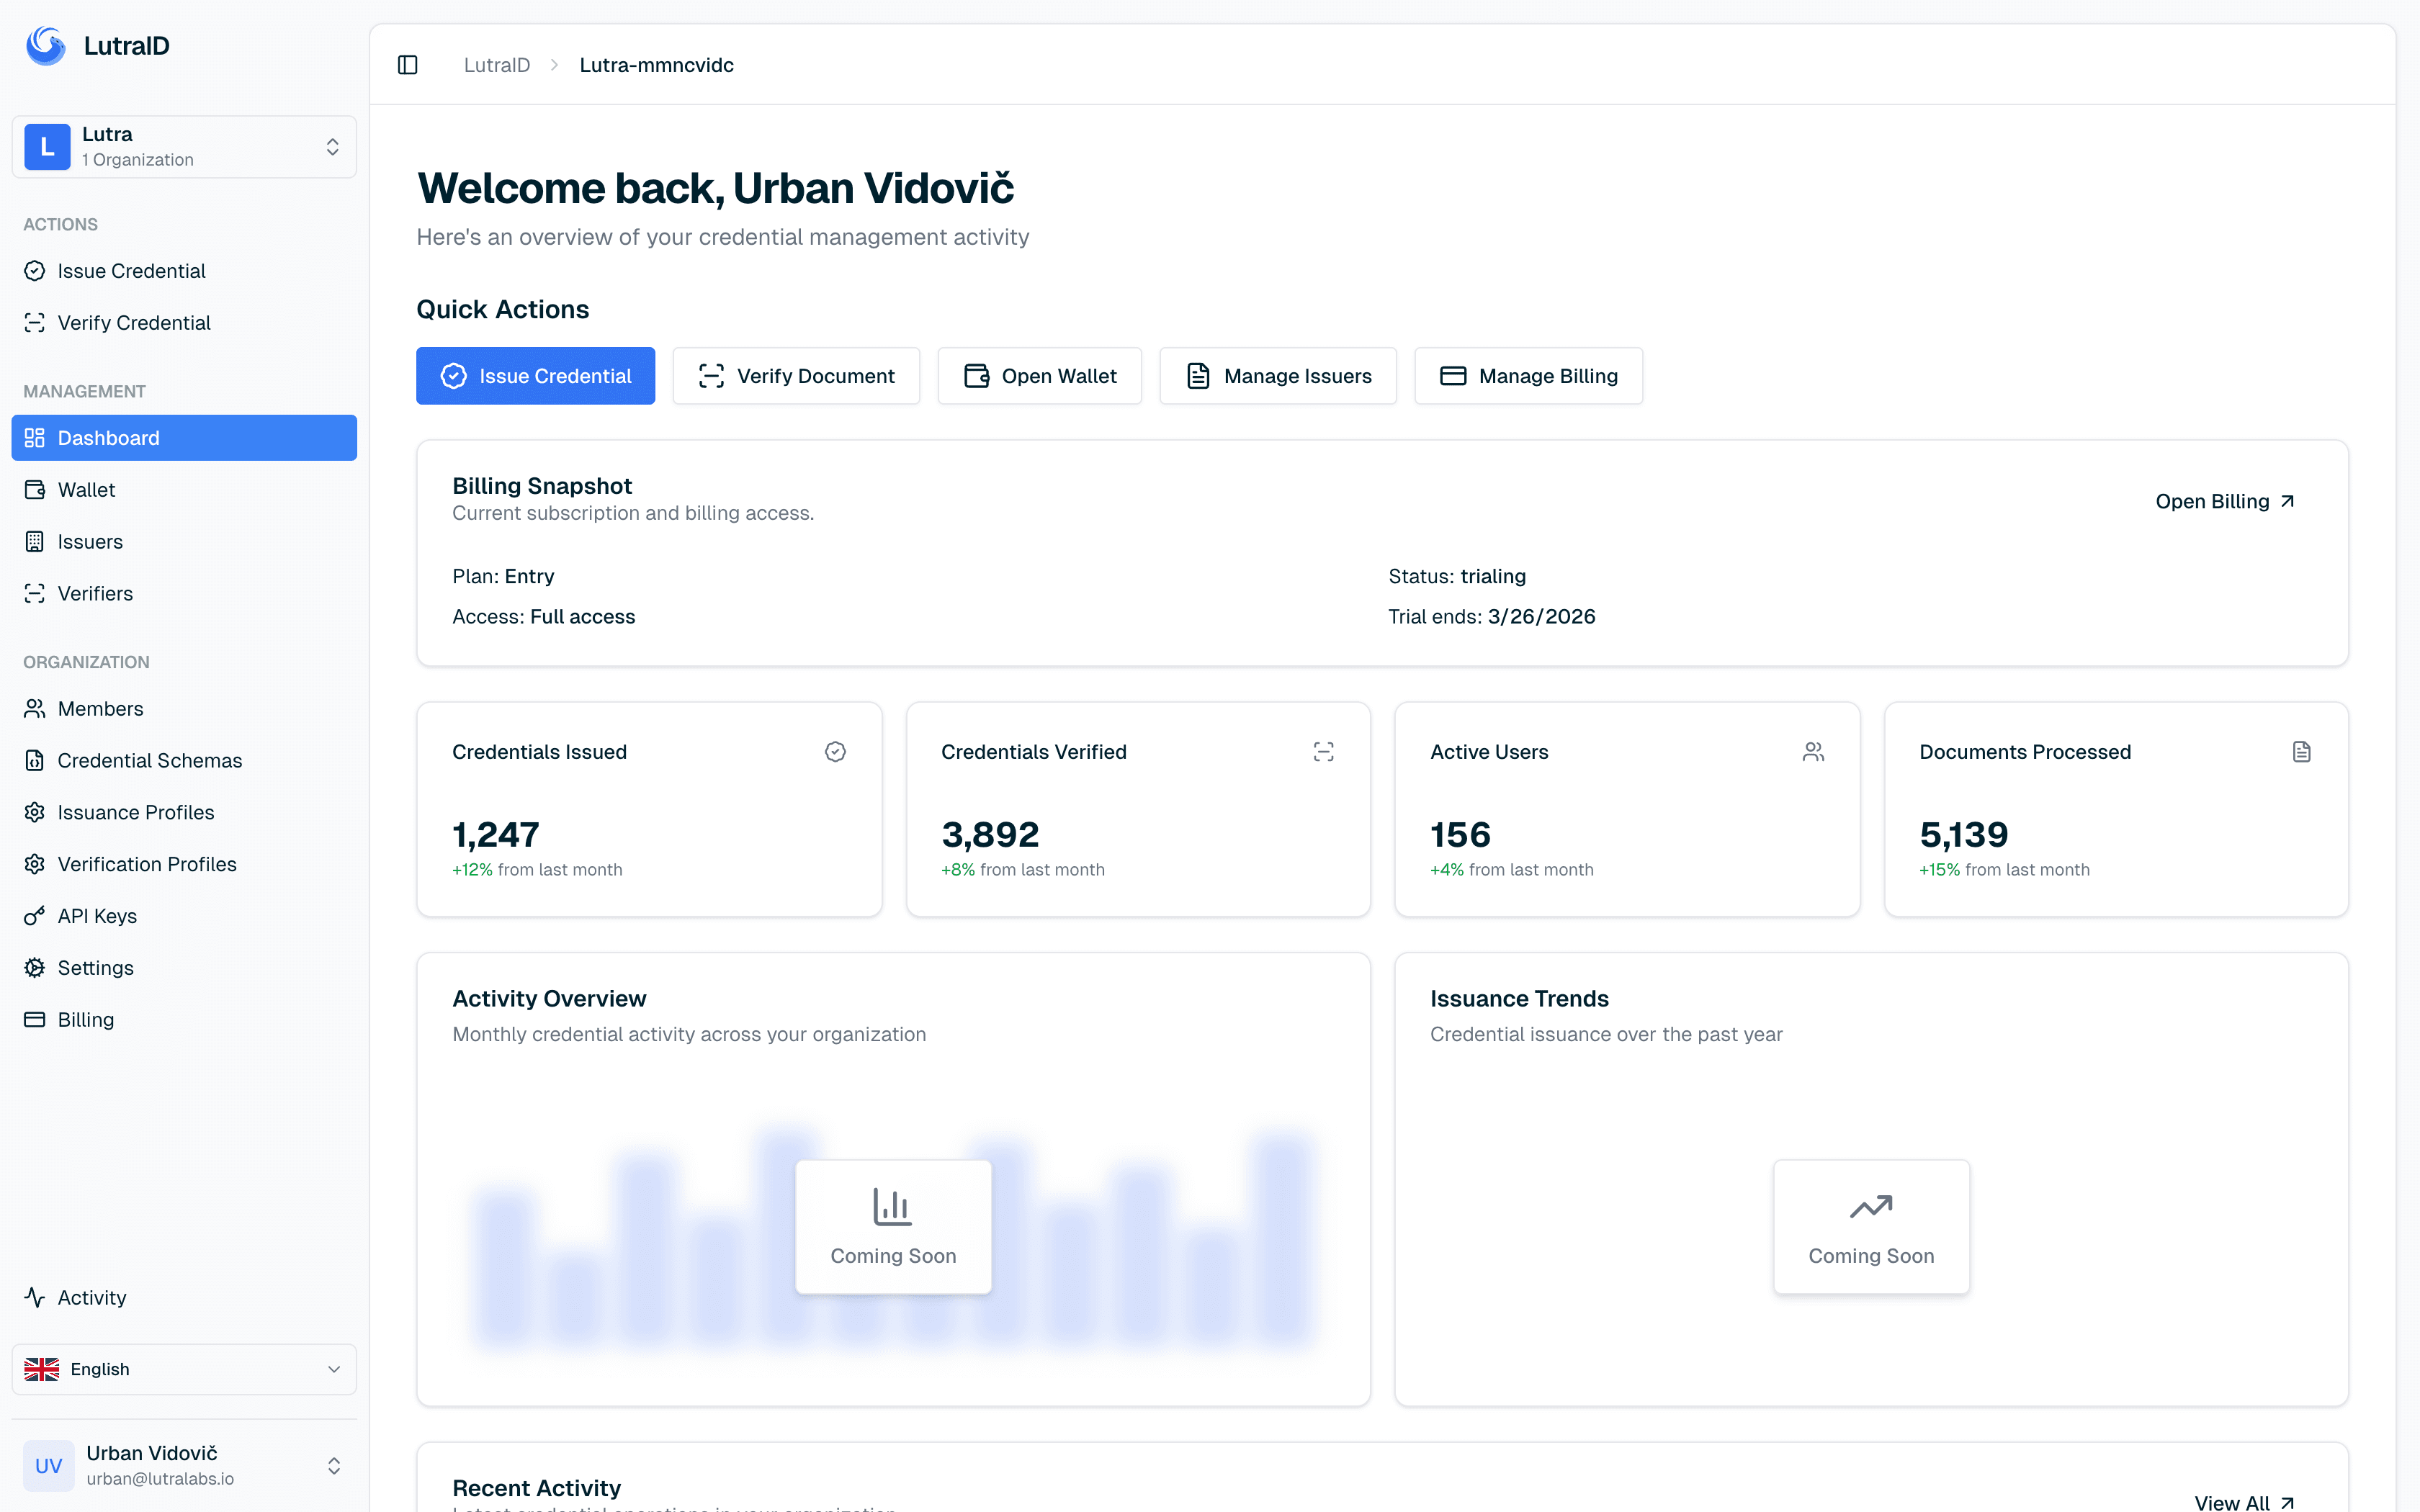Follow the Open Billing link
This screenshot has width=2420, height=1512.
pyautogui.click(x=2224, y=501)
